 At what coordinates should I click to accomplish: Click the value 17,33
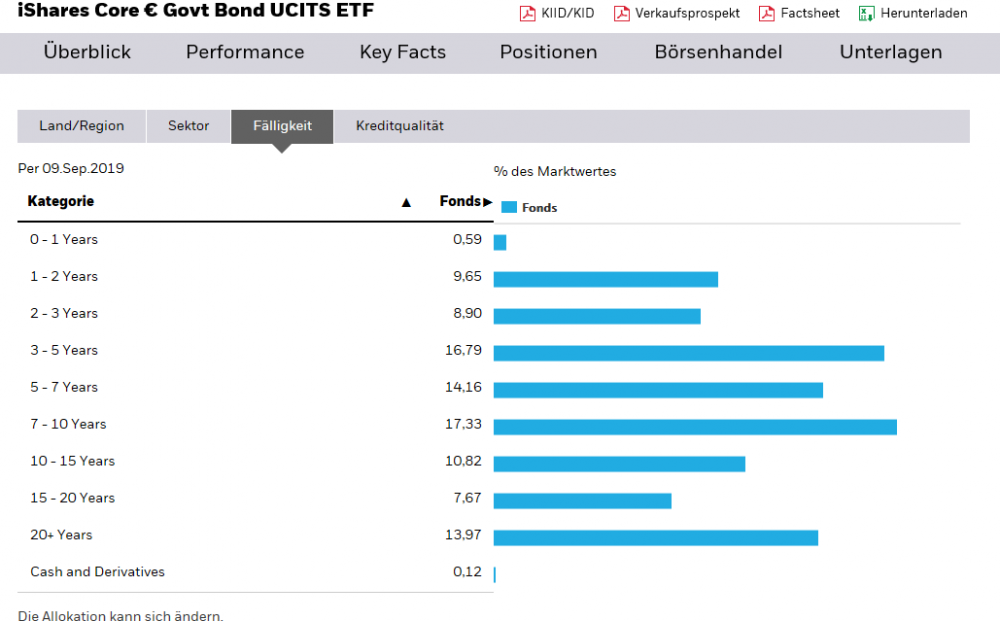464,425
